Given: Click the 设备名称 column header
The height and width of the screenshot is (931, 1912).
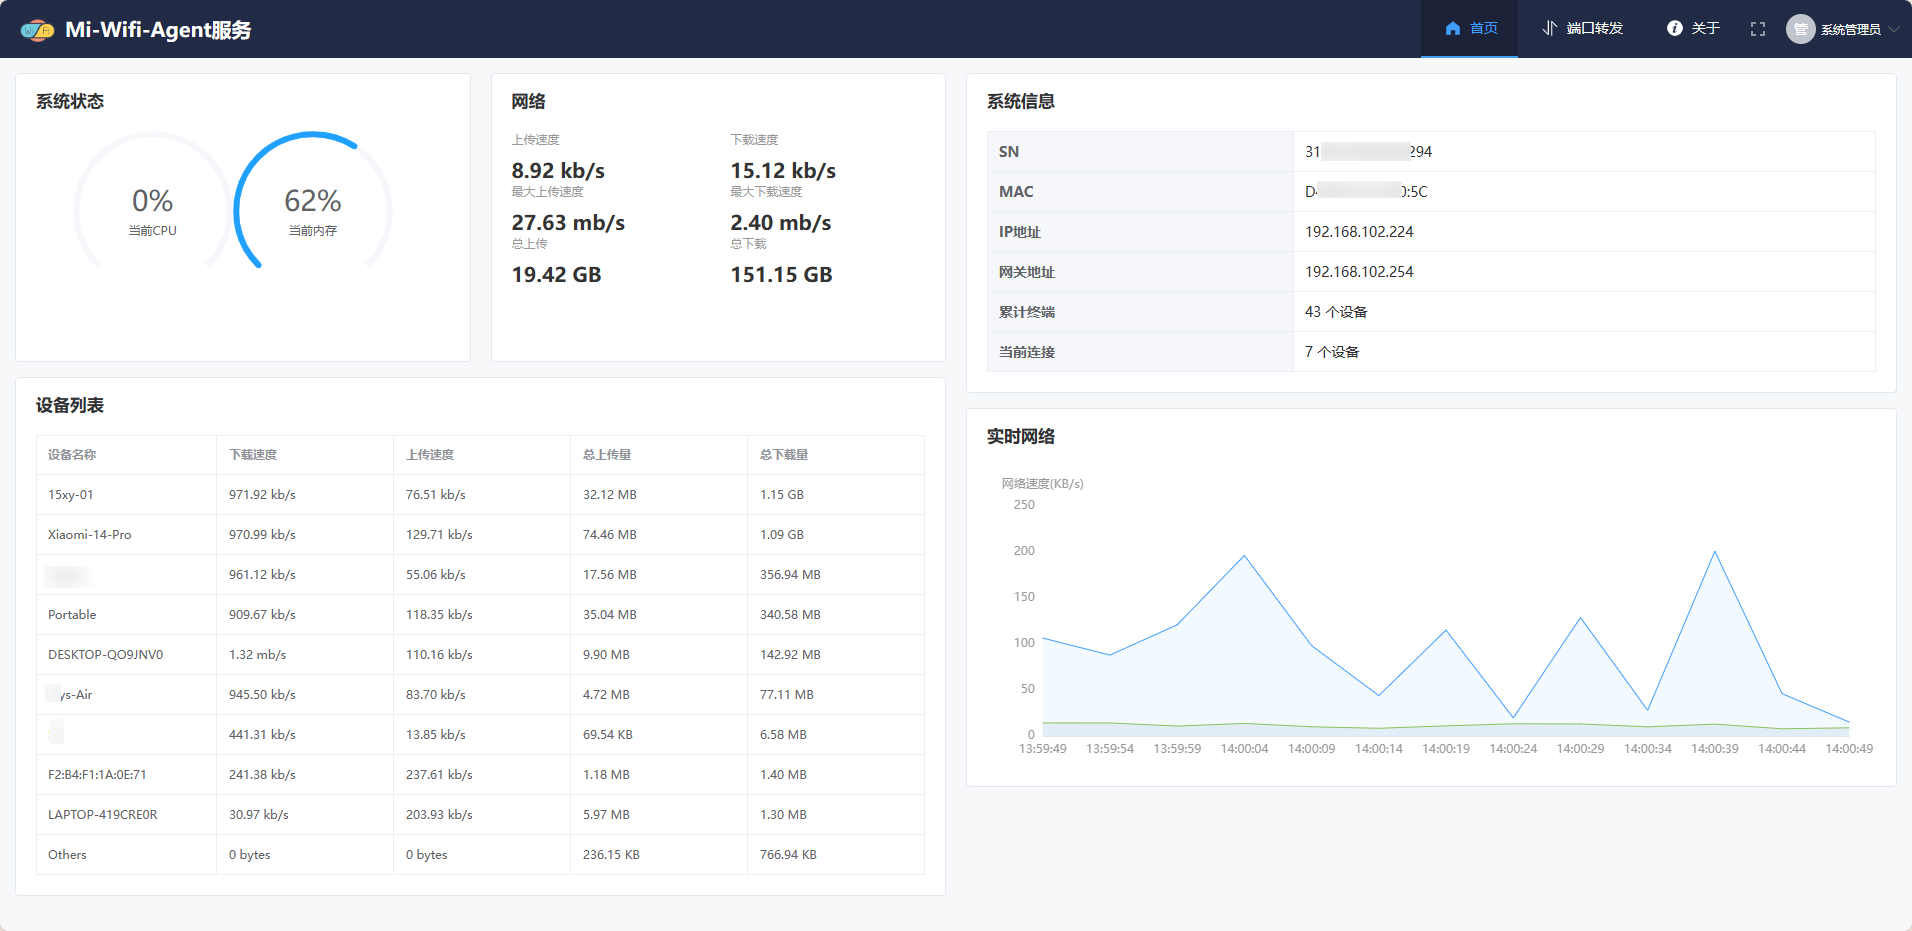Looking at the screenshot, I should (72, 455).
